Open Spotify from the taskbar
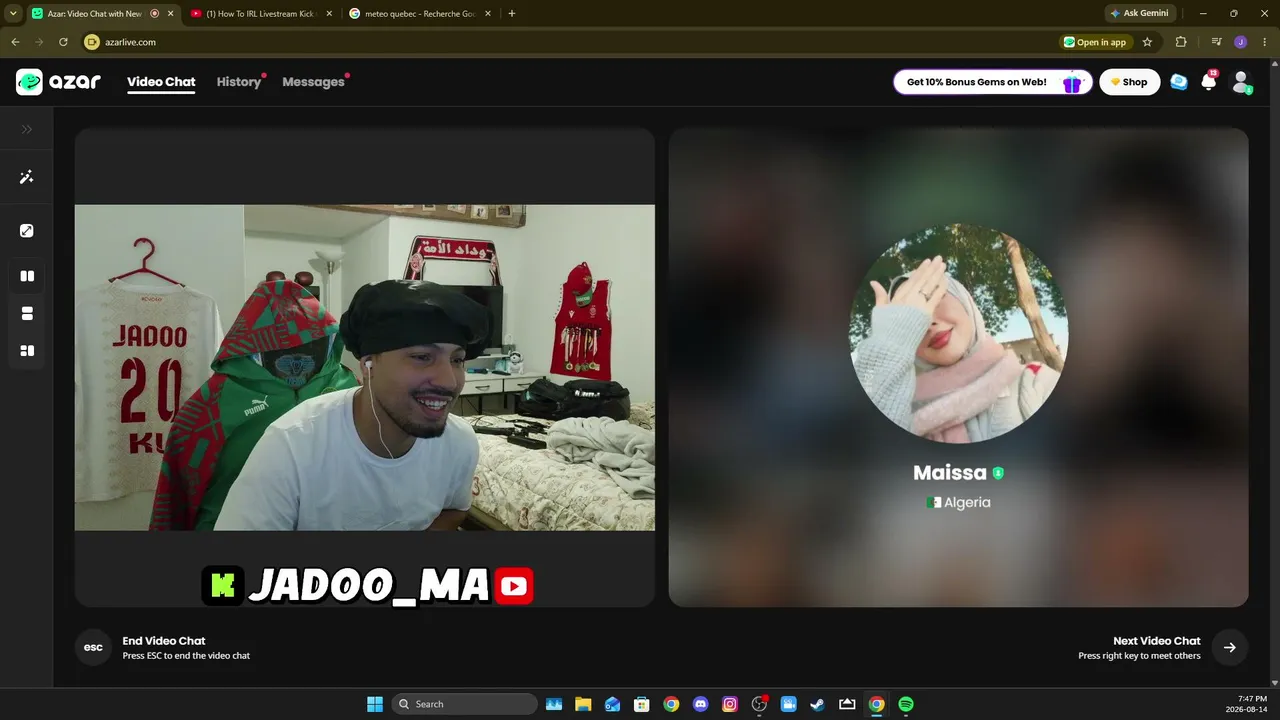The height and width of the screenshot is (720, 1280). pos(906,704)
